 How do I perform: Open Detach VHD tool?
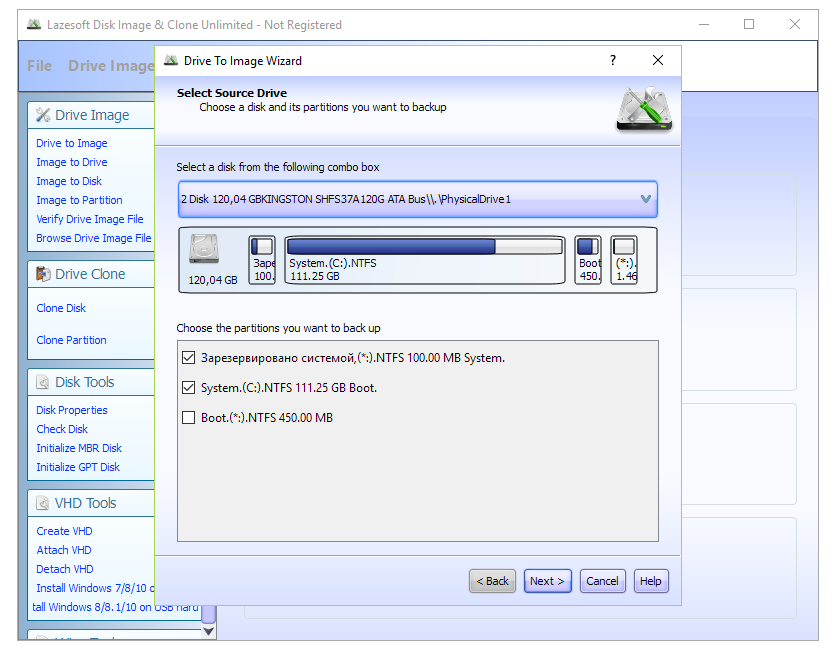point(65,569)
